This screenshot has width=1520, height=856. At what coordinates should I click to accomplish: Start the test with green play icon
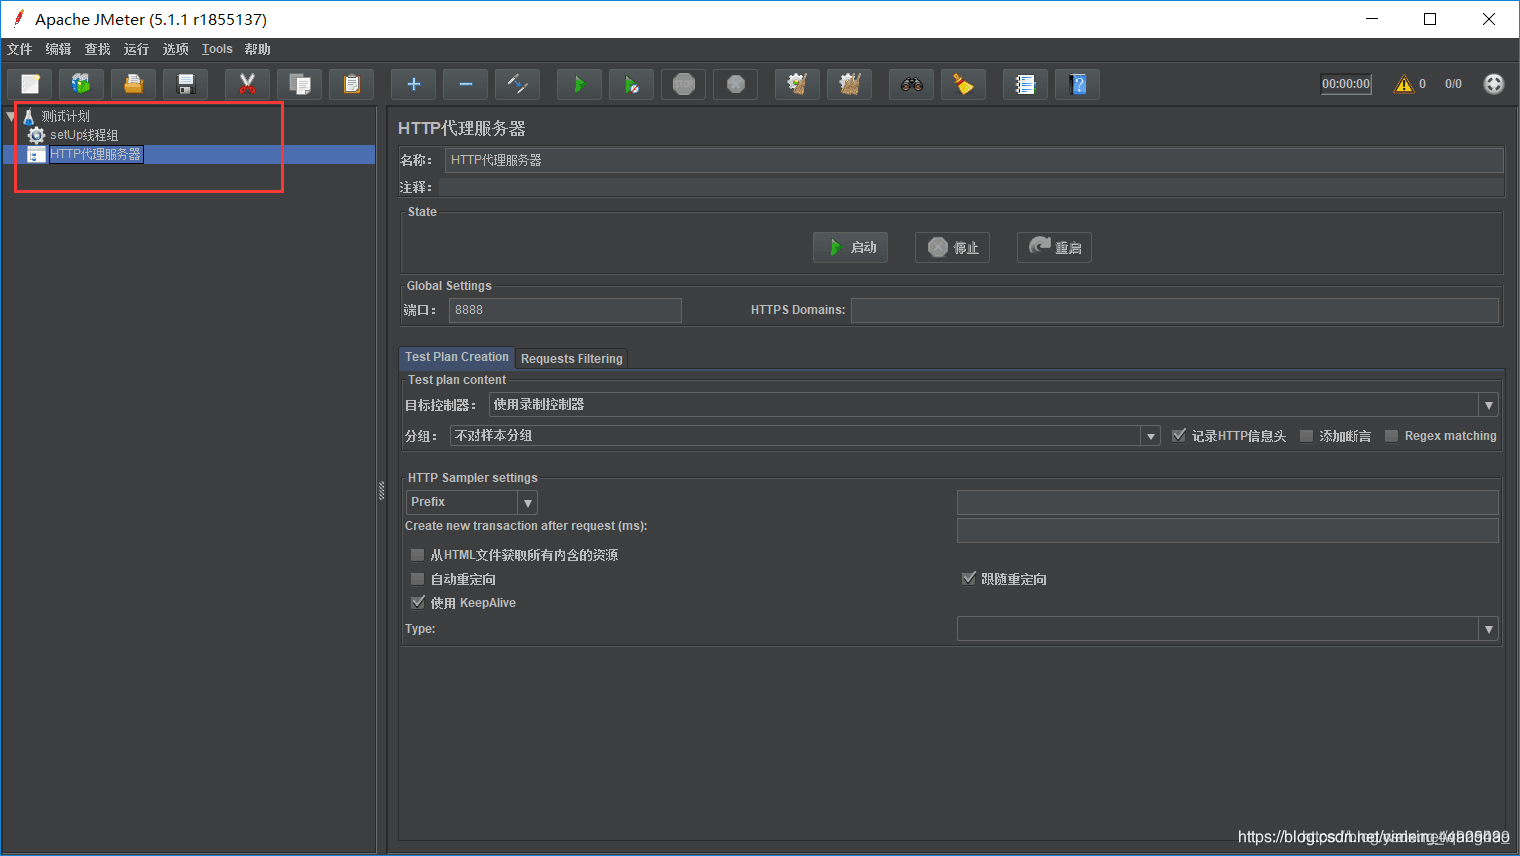pyautogui.click(x=579, y=84)
